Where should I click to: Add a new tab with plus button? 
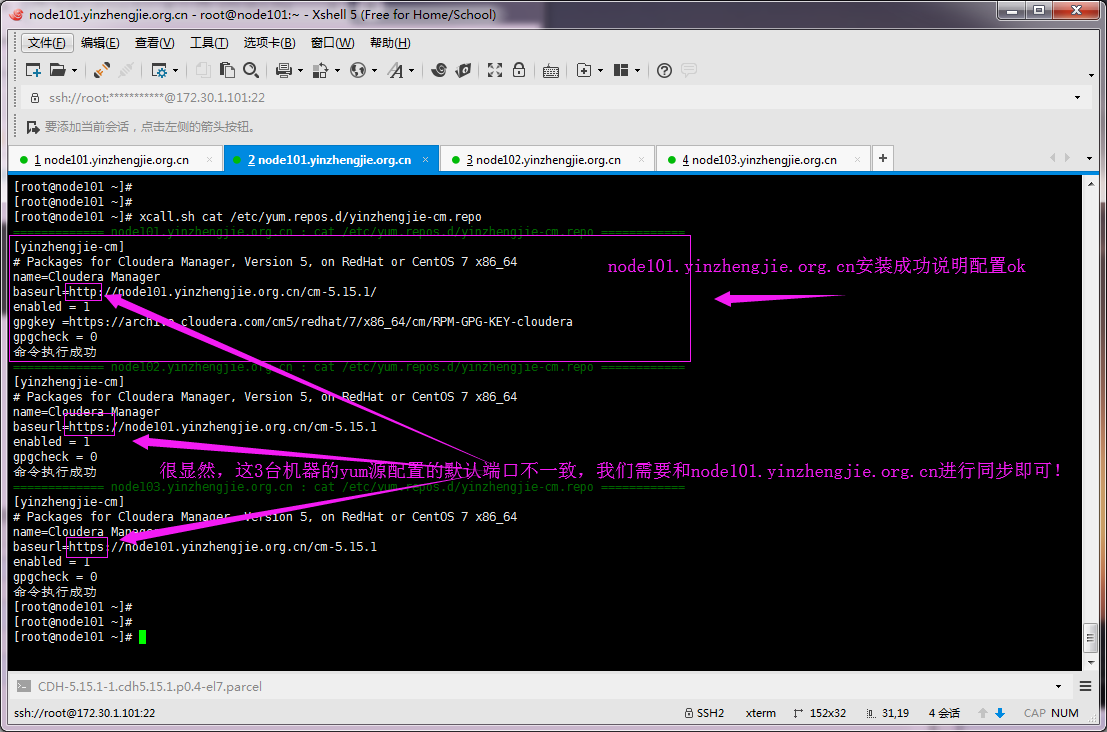(x=882, y=158)
